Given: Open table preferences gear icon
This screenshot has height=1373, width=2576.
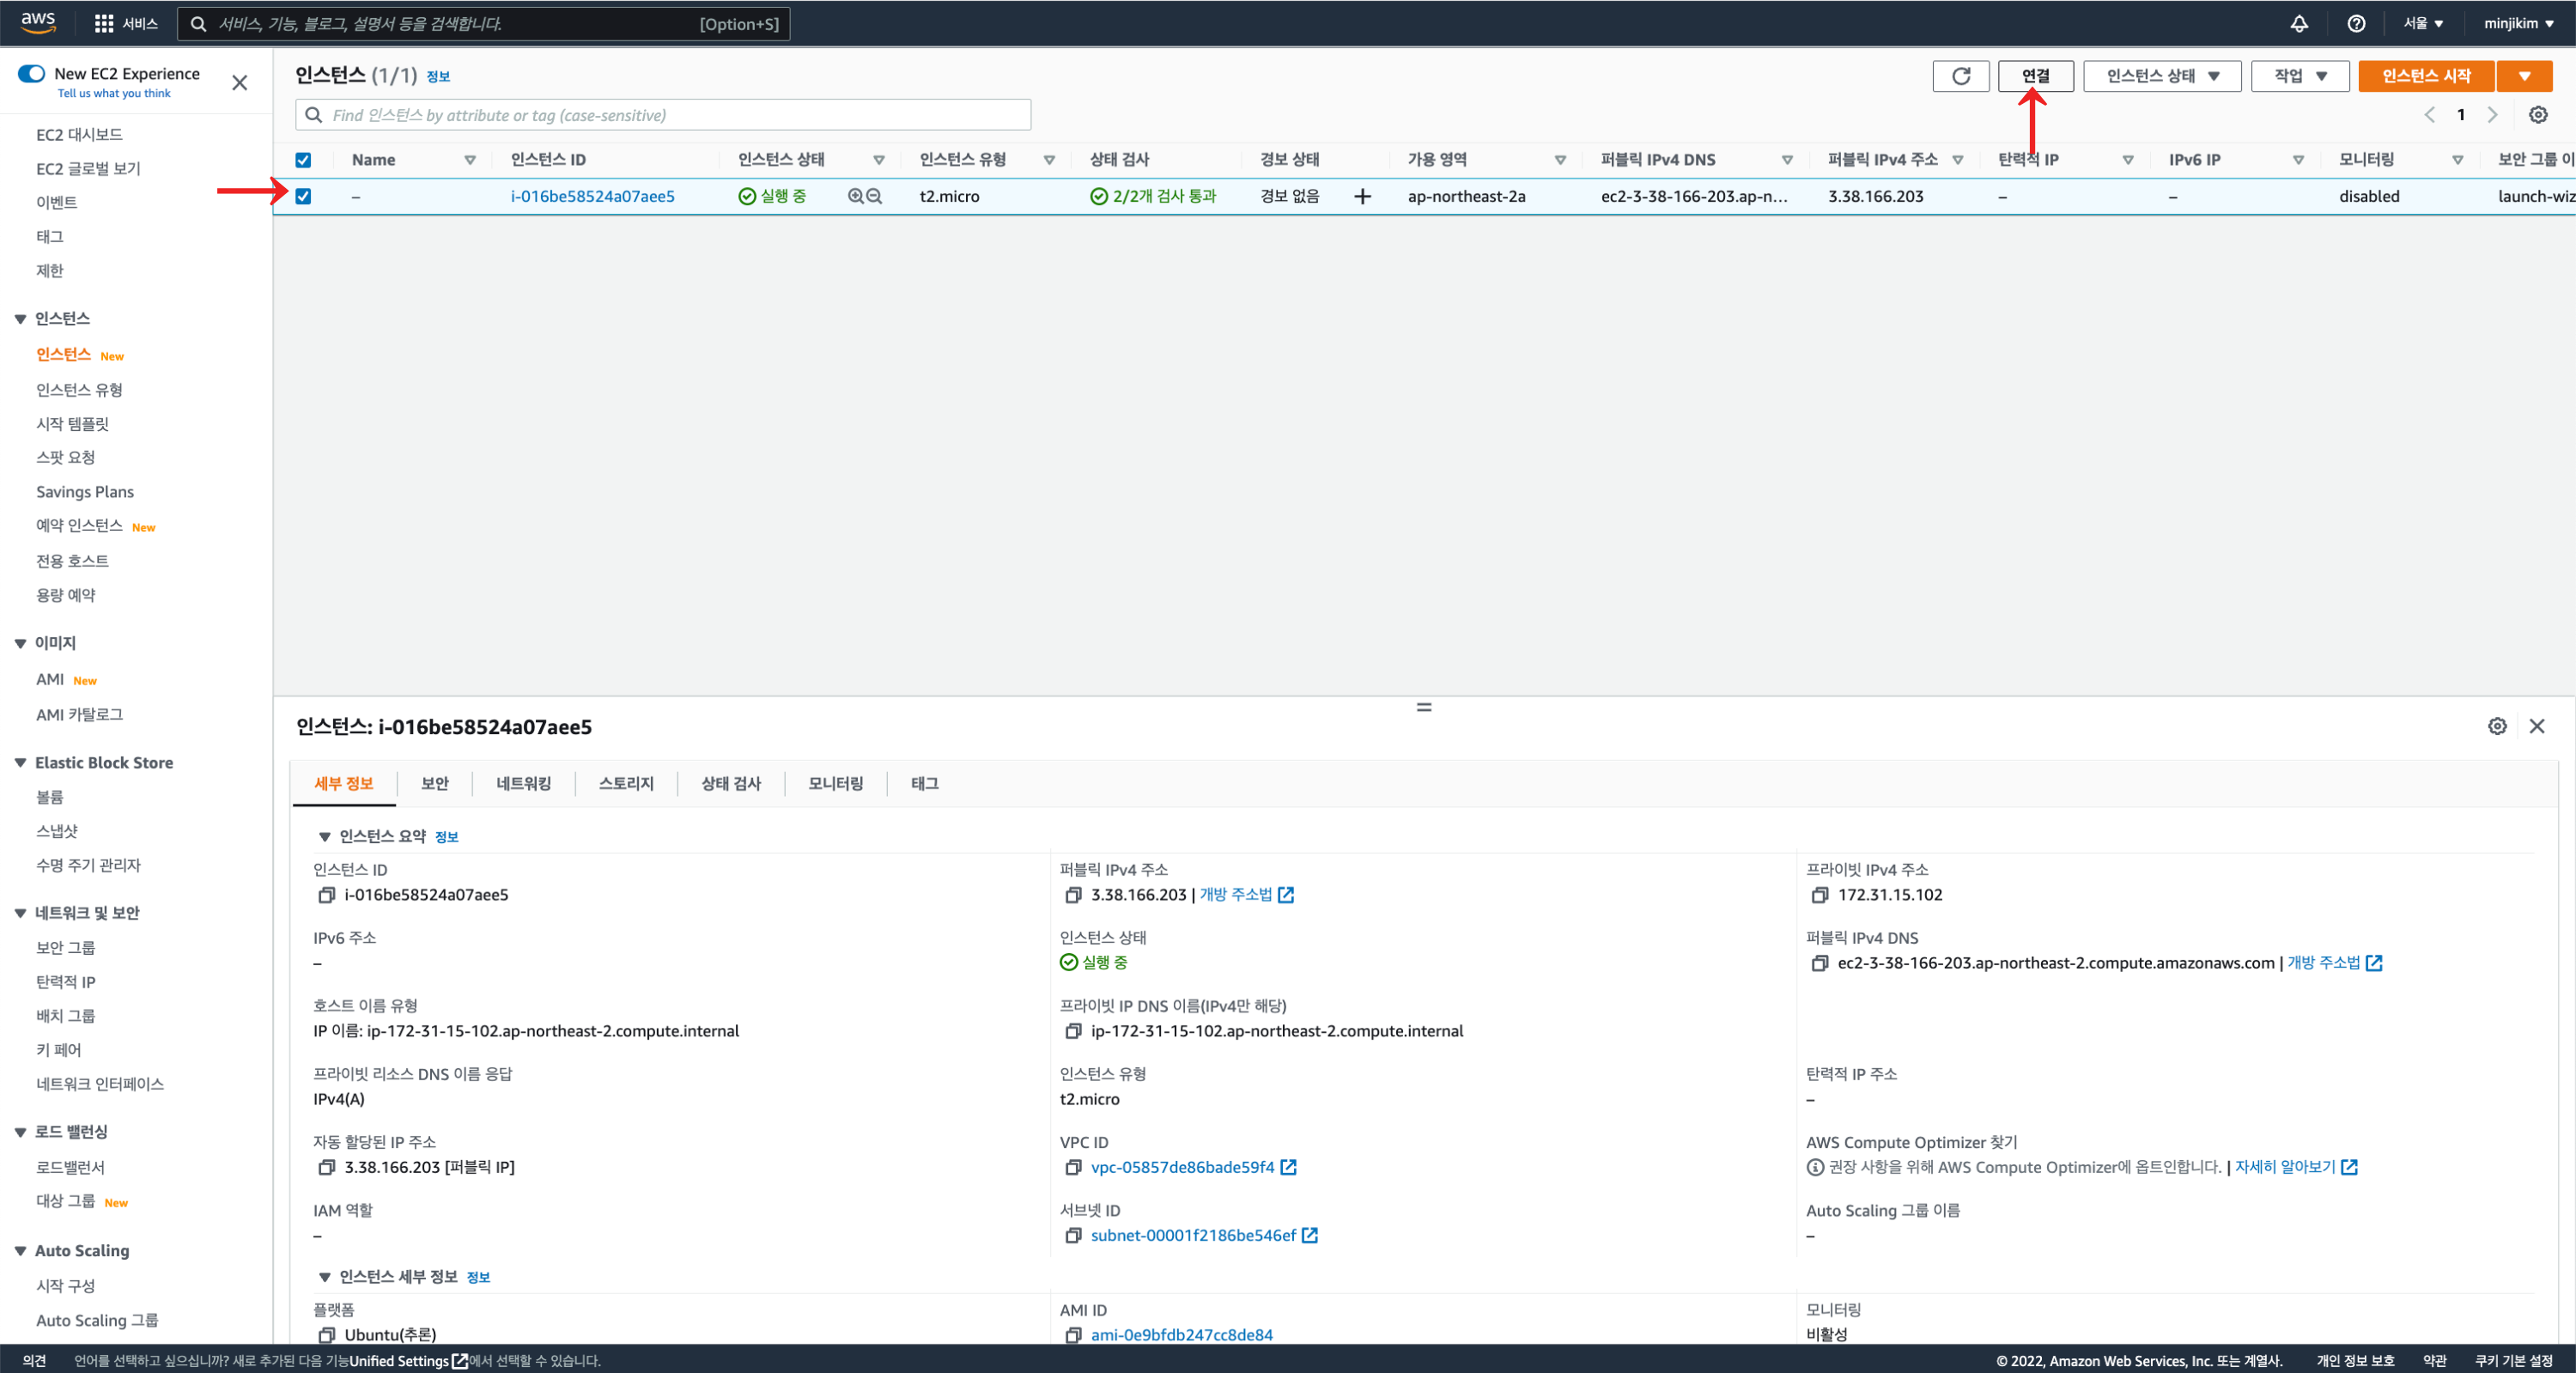Looking at the screenshot, I should (x=2537, y=115).
